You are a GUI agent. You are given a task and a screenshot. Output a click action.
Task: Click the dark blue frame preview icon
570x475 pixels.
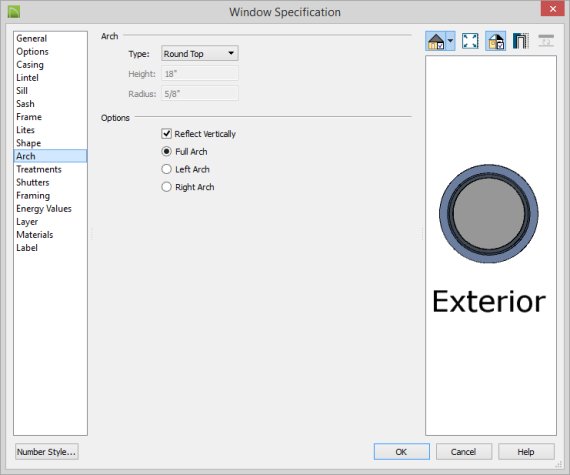coord(520,41)
